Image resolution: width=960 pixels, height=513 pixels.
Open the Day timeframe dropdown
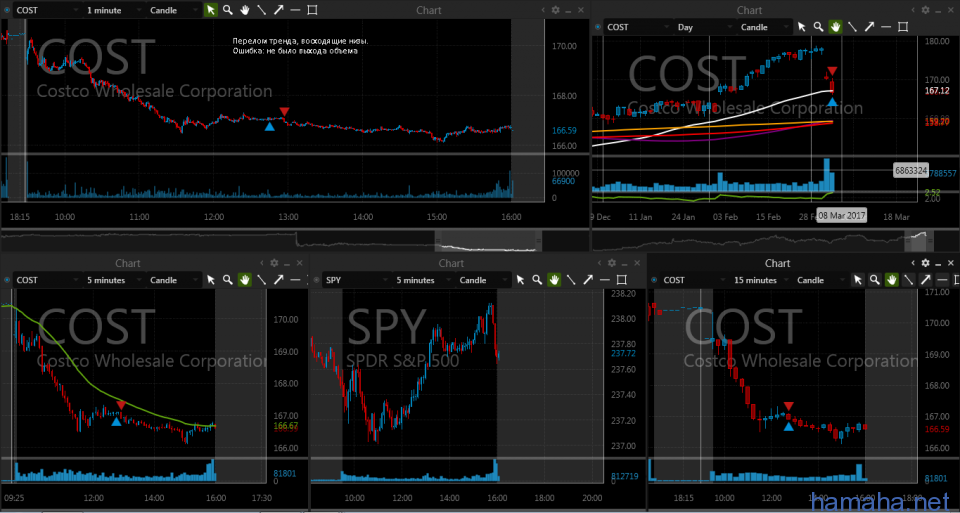(705, 27)
